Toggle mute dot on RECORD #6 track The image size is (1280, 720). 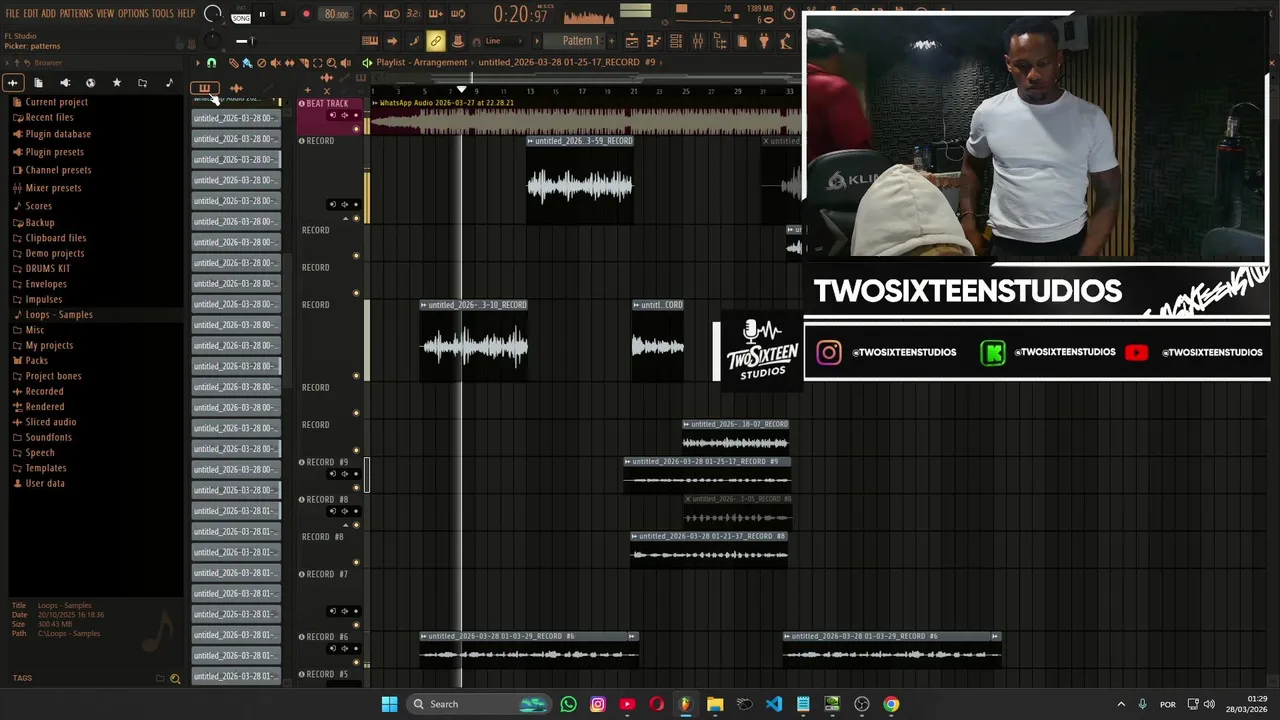tap(356, 661)
